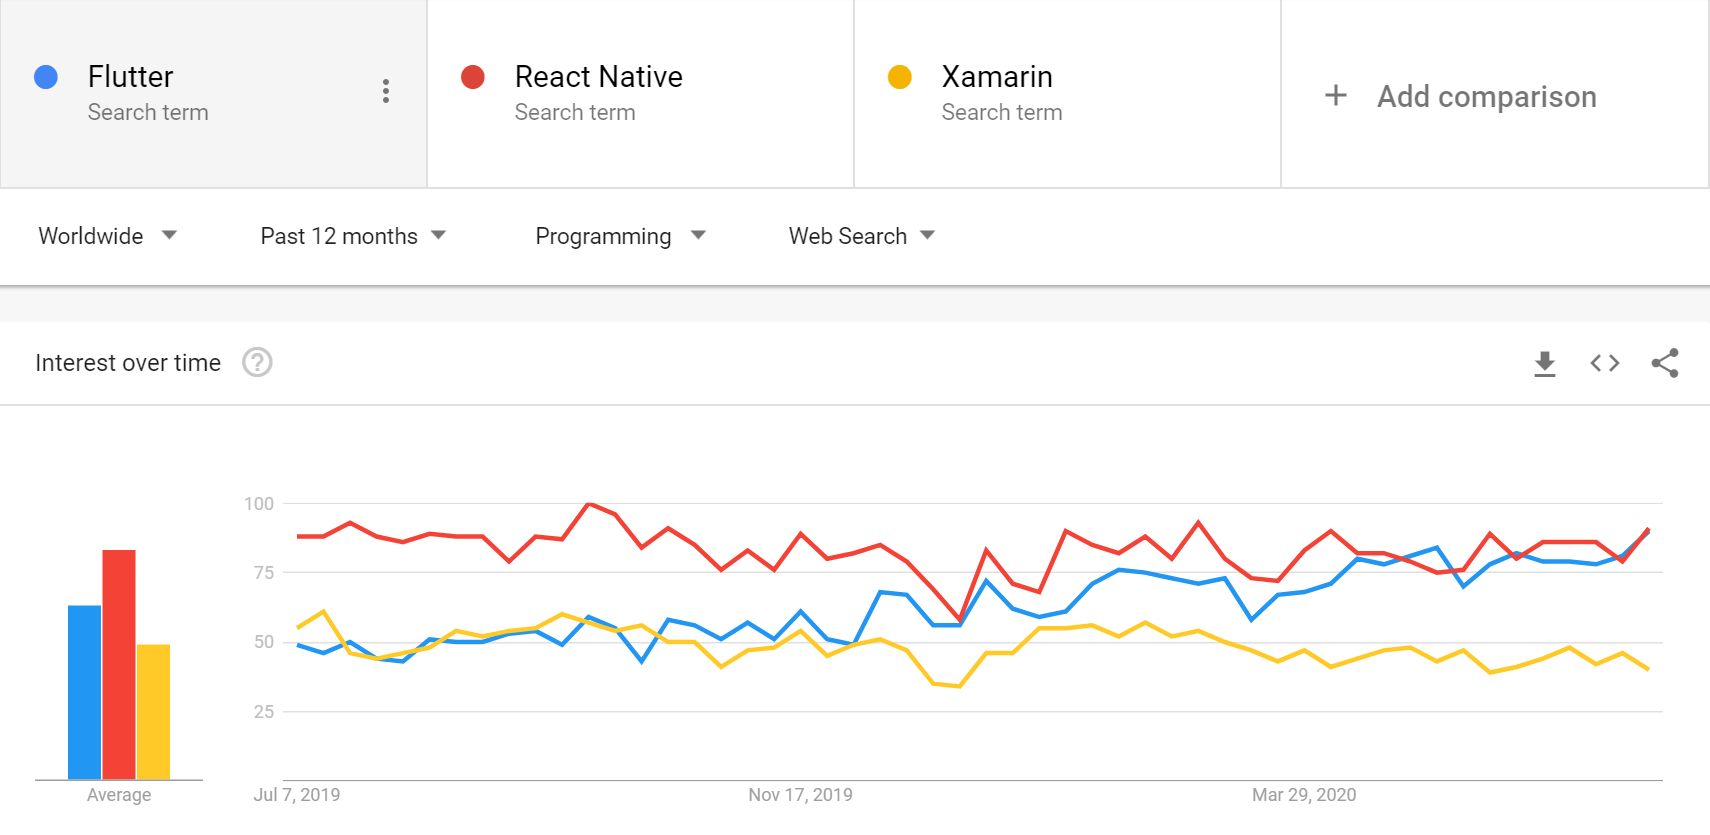Click the yellow Xamarin color dot
1710x835 pixels.
(900, 77)
